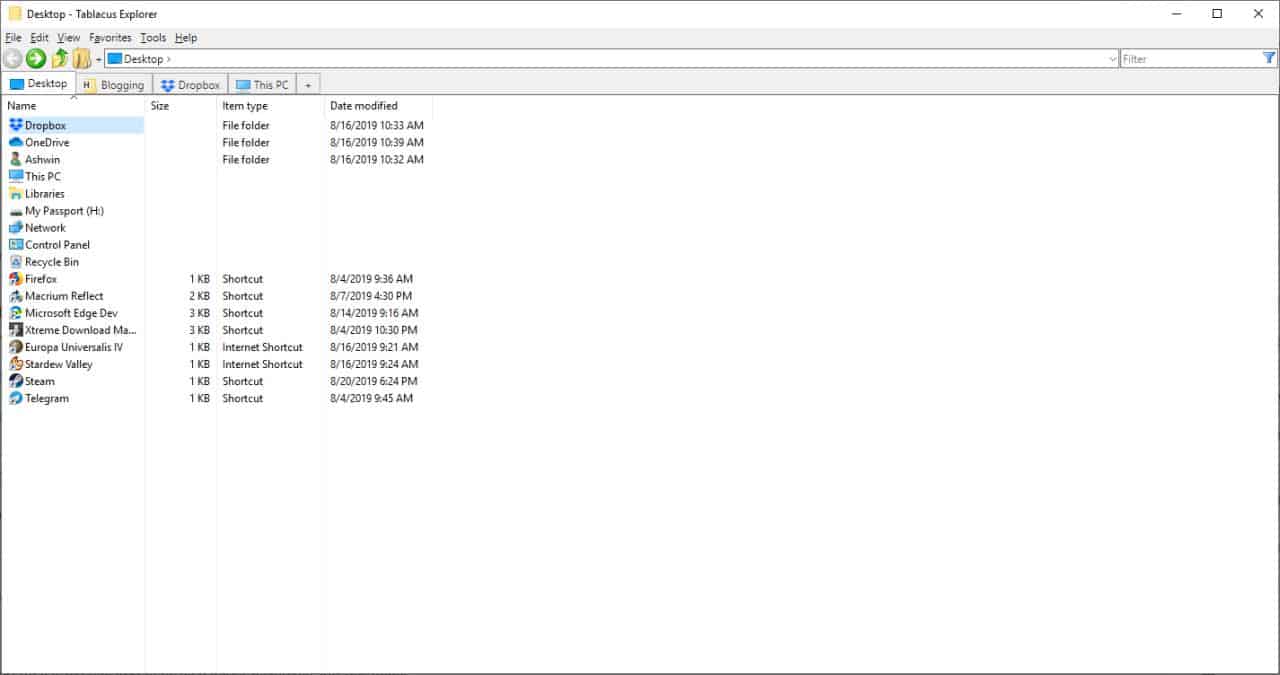Click the folder tree toolbar icon

coord(80,58)
